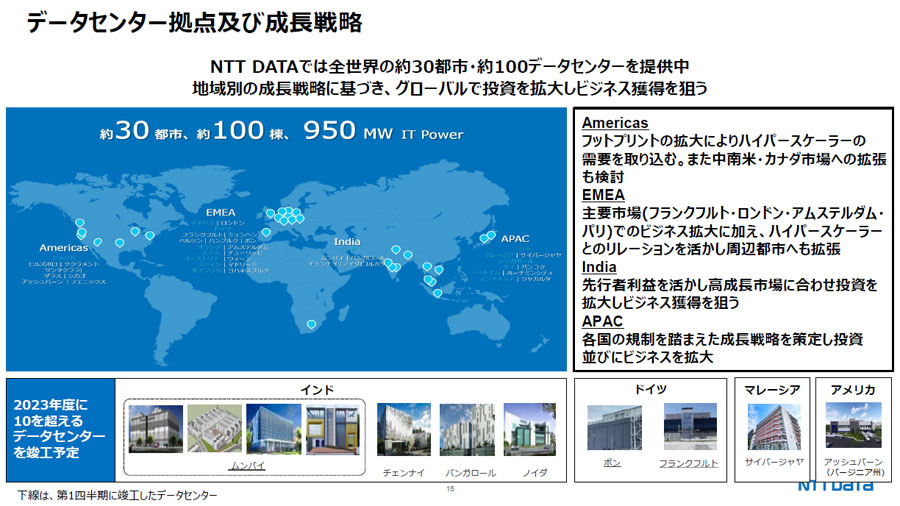The height and width of the screenshot is (506, 900).
Task: Click the ロンドン label on the map
Action: pyautogui.click(x=232, y=223)
